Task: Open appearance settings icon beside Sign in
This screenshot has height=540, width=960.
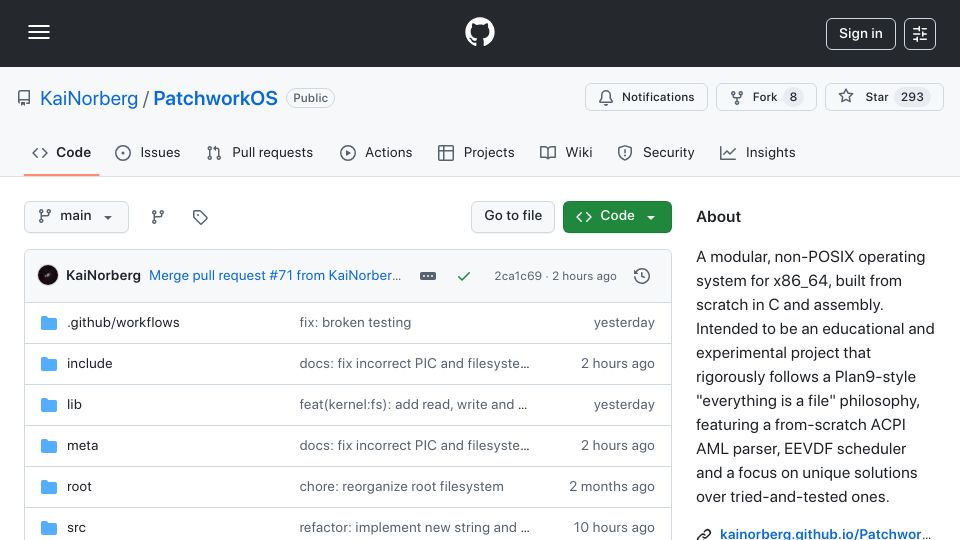Action: point(920,34)
